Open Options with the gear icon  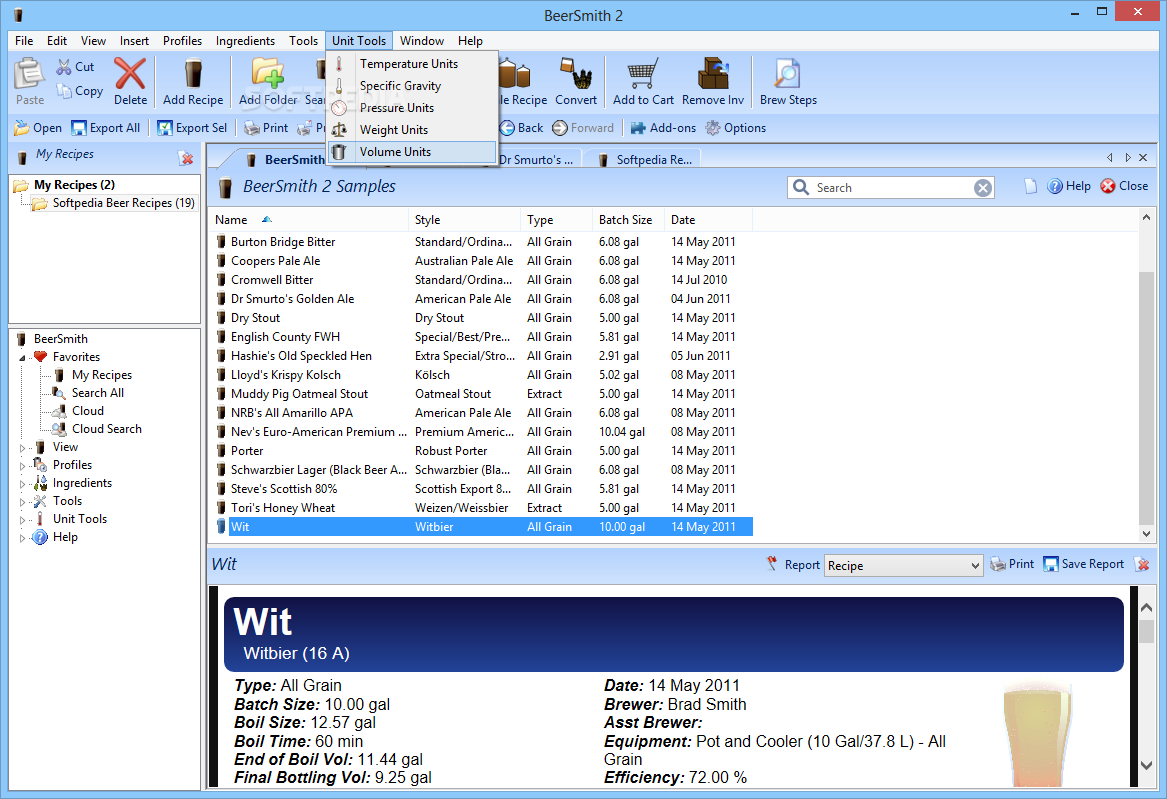pyautogui.click(x=735, y=128)
